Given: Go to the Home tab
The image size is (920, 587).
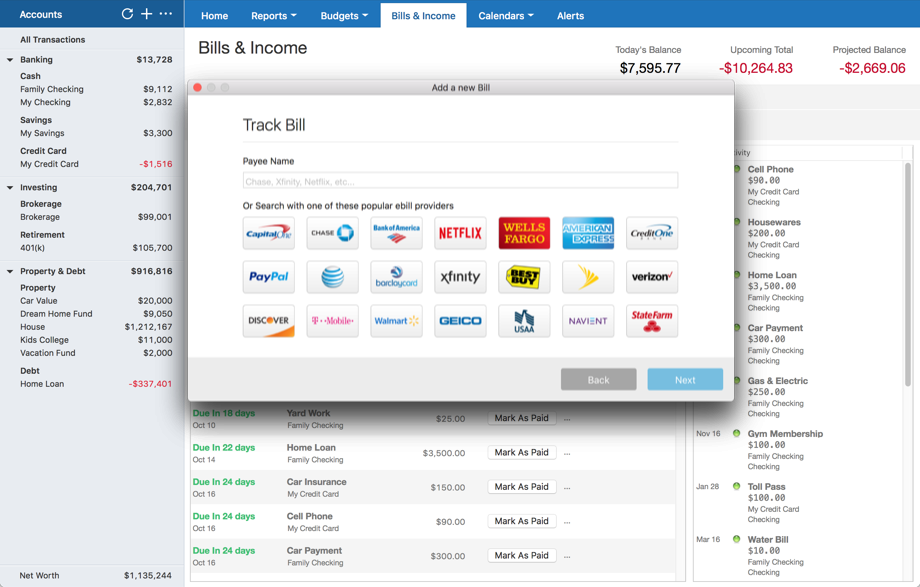Looking at the screenshot, I should coord(214,16).
